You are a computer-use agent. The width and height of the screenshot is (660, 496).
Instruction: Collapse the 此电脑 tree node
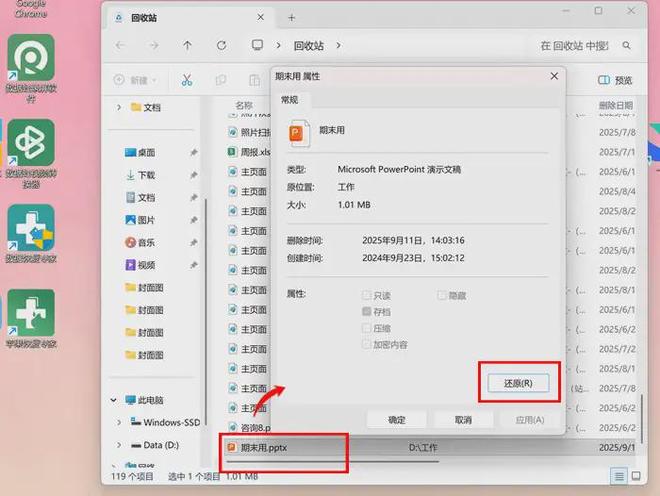coord(113,400)
